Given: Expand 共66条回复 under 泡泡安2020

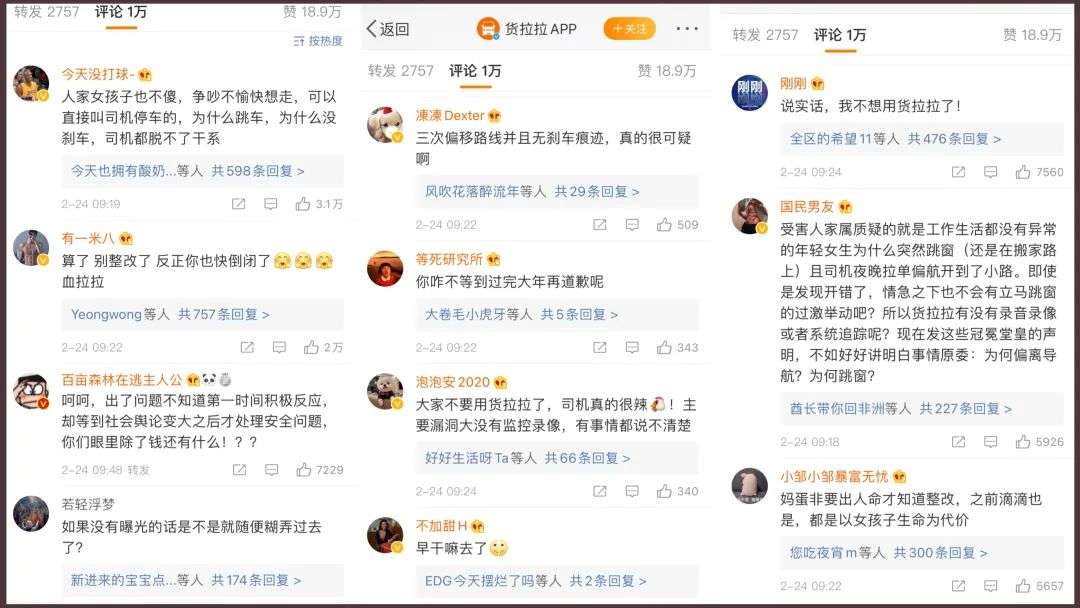Looking at the screenshot, I should tap(587, 458).
